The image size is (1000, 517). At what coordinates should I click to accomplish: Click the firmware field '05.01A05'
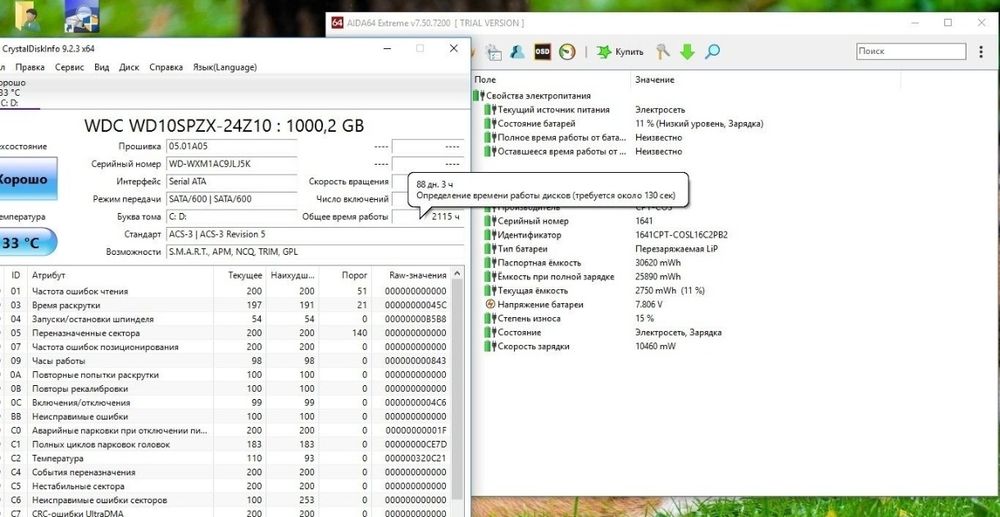(232, 147)
